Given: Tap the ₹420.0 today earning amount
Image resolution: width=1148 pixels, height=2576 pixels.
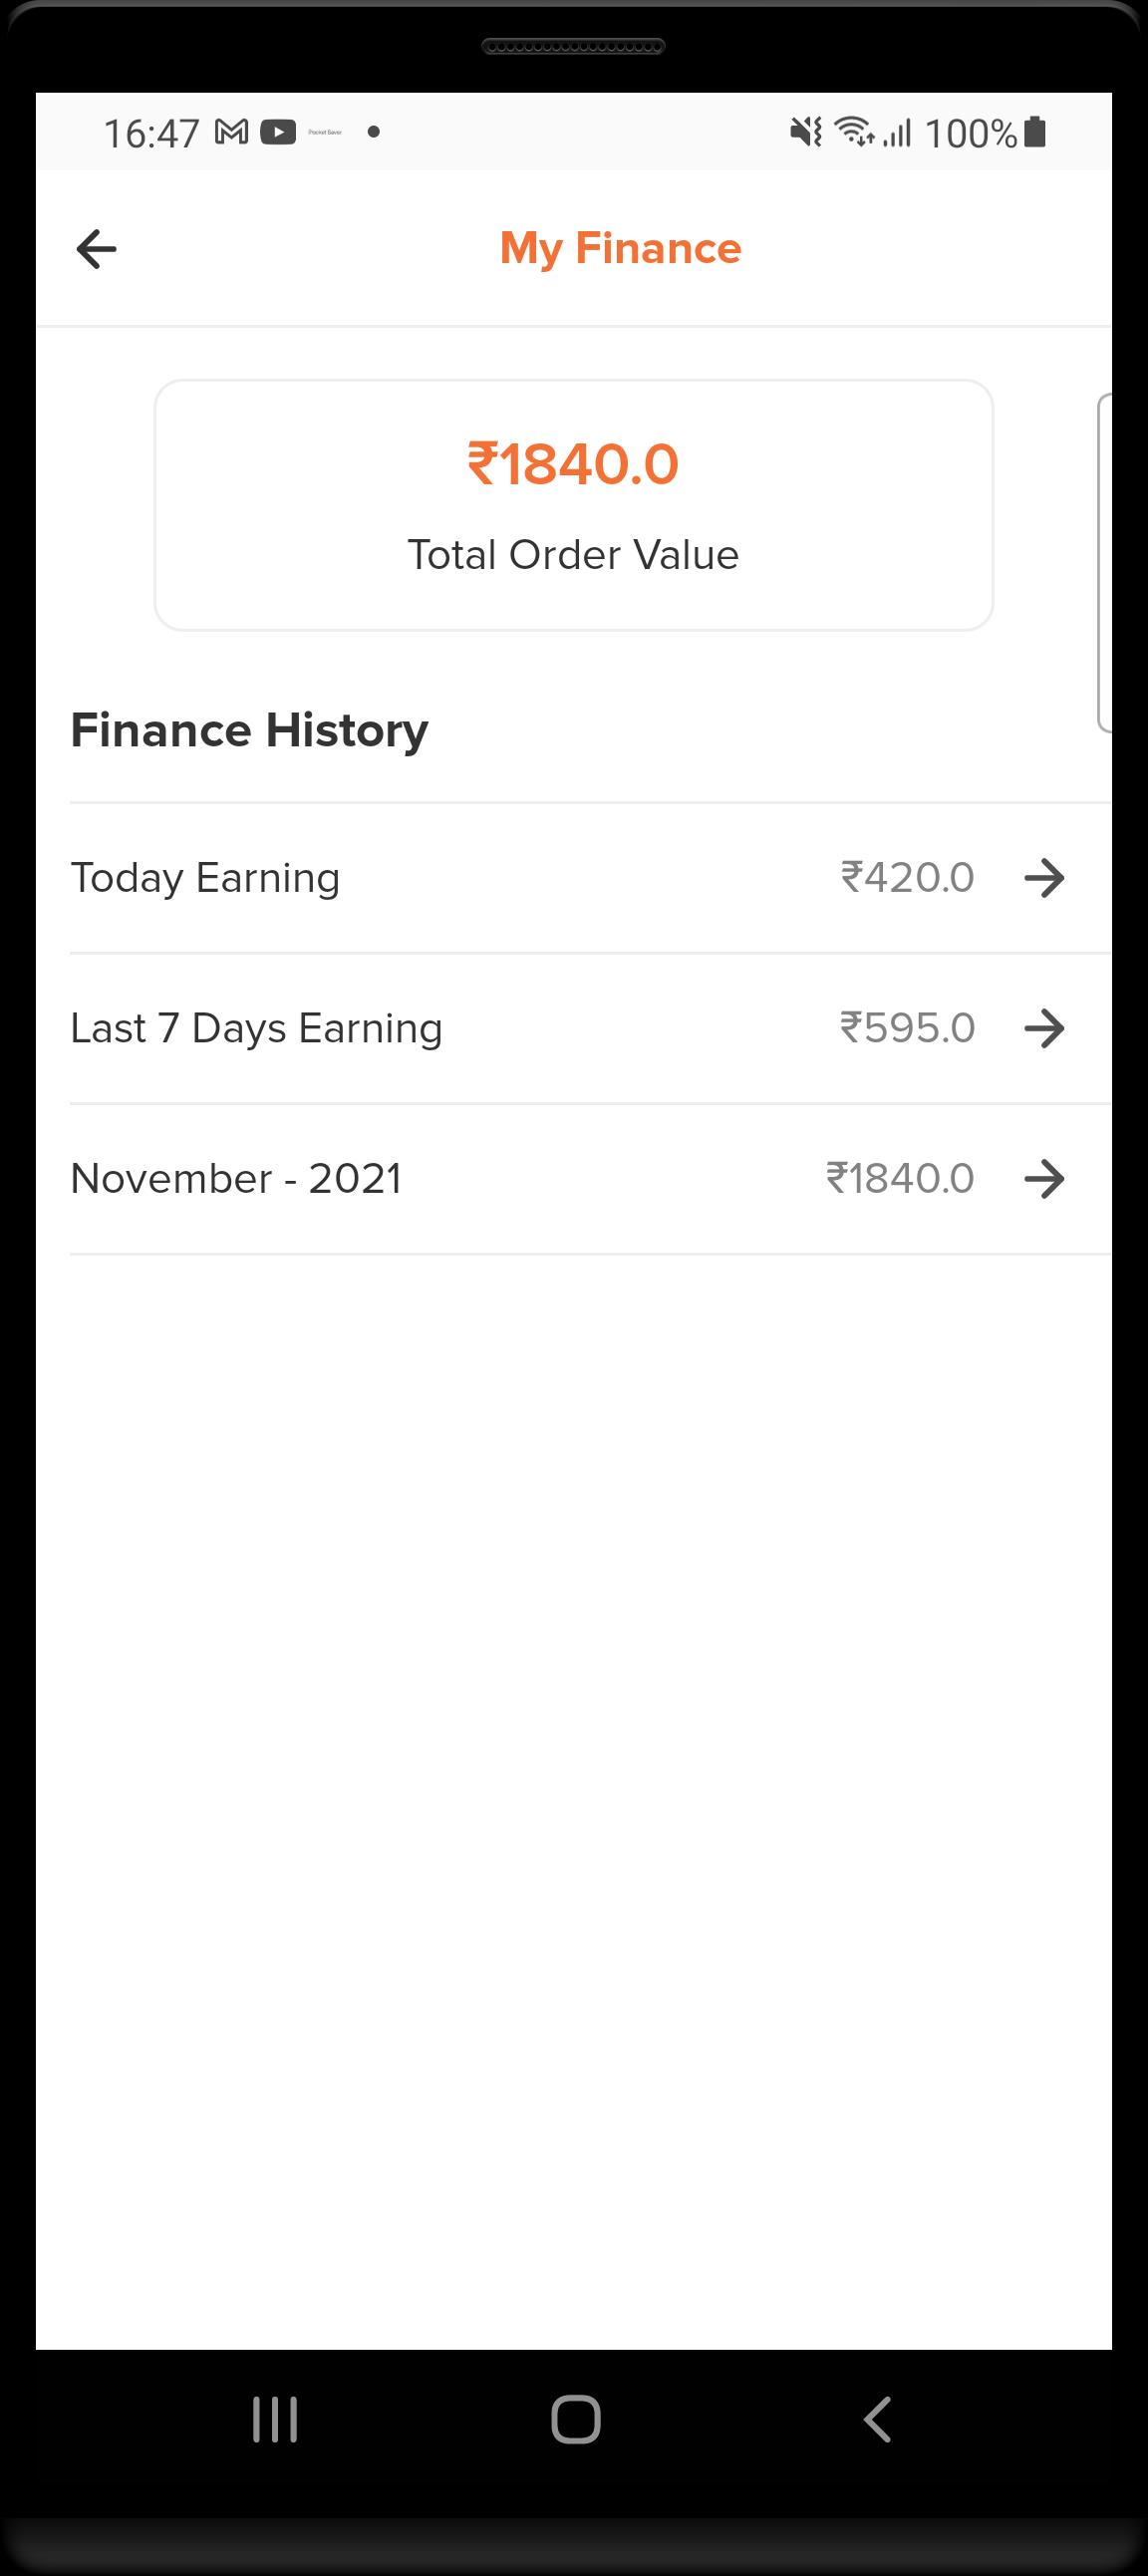Looking at the screenshot, I should (x=907, y=878).
